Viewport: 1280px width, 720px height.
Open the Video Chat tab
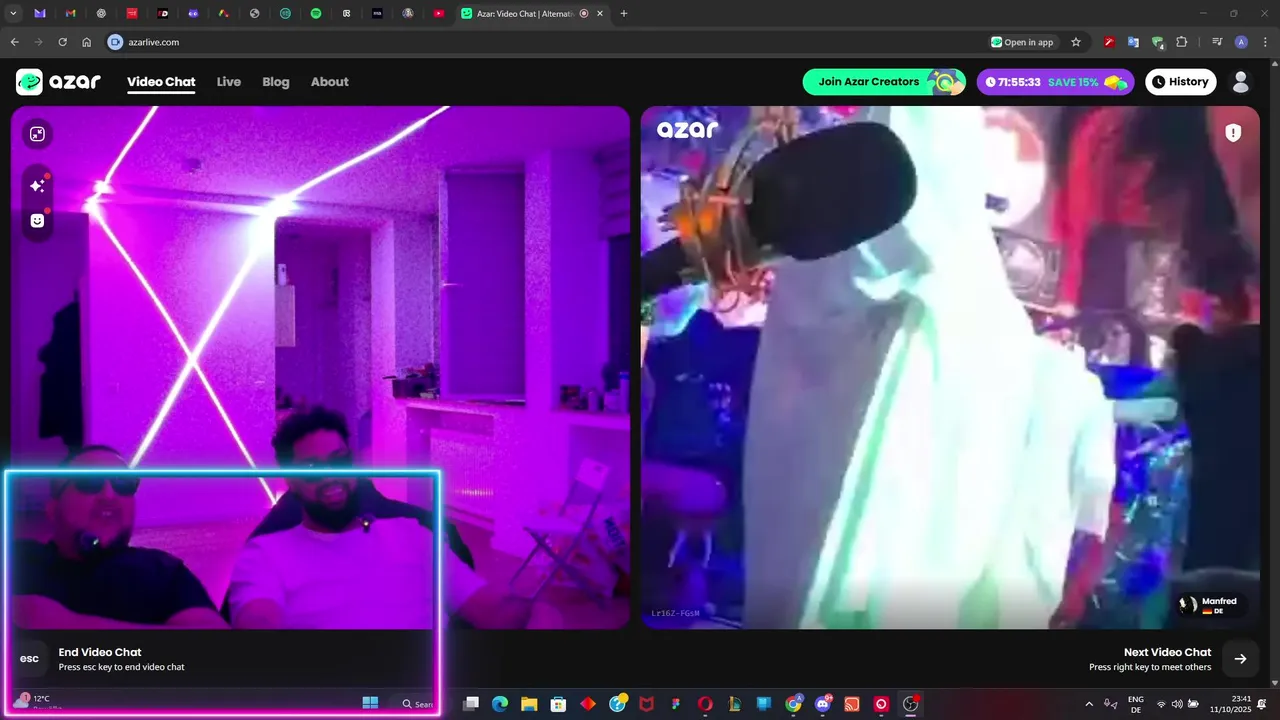coord(161,82)
